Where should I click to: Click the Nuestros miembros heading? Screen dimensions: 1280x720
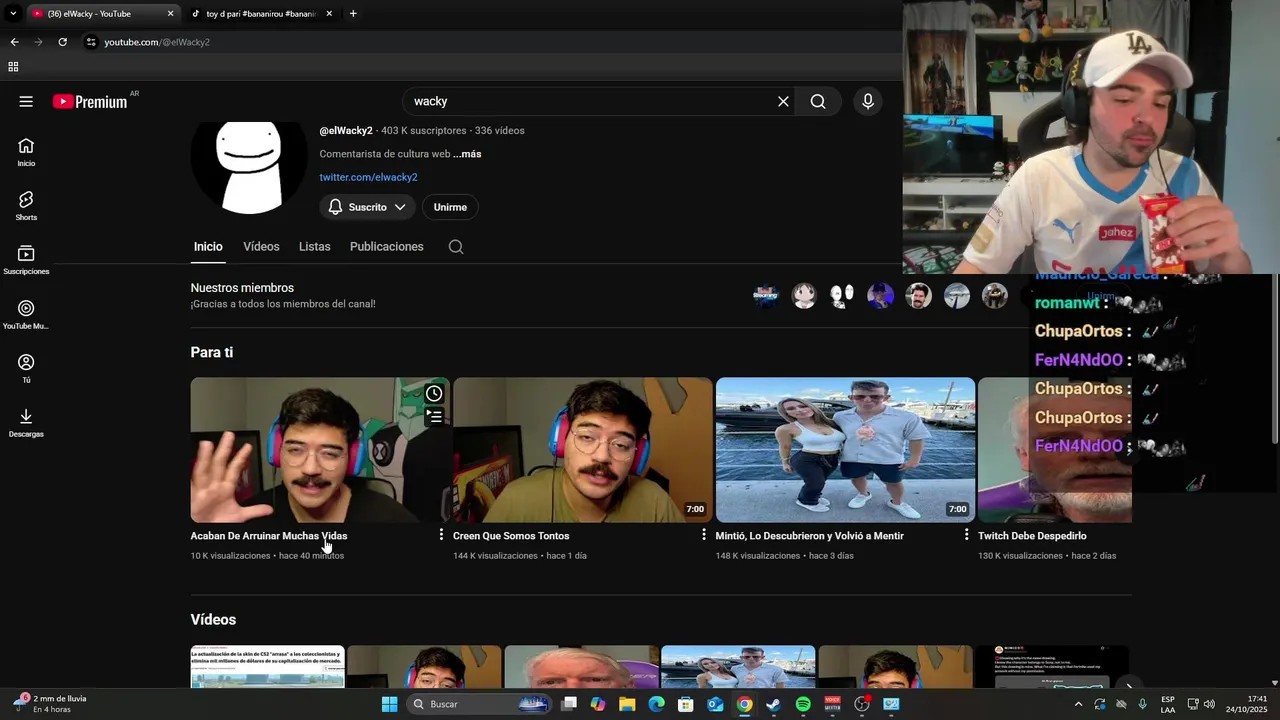click(242, 288)
